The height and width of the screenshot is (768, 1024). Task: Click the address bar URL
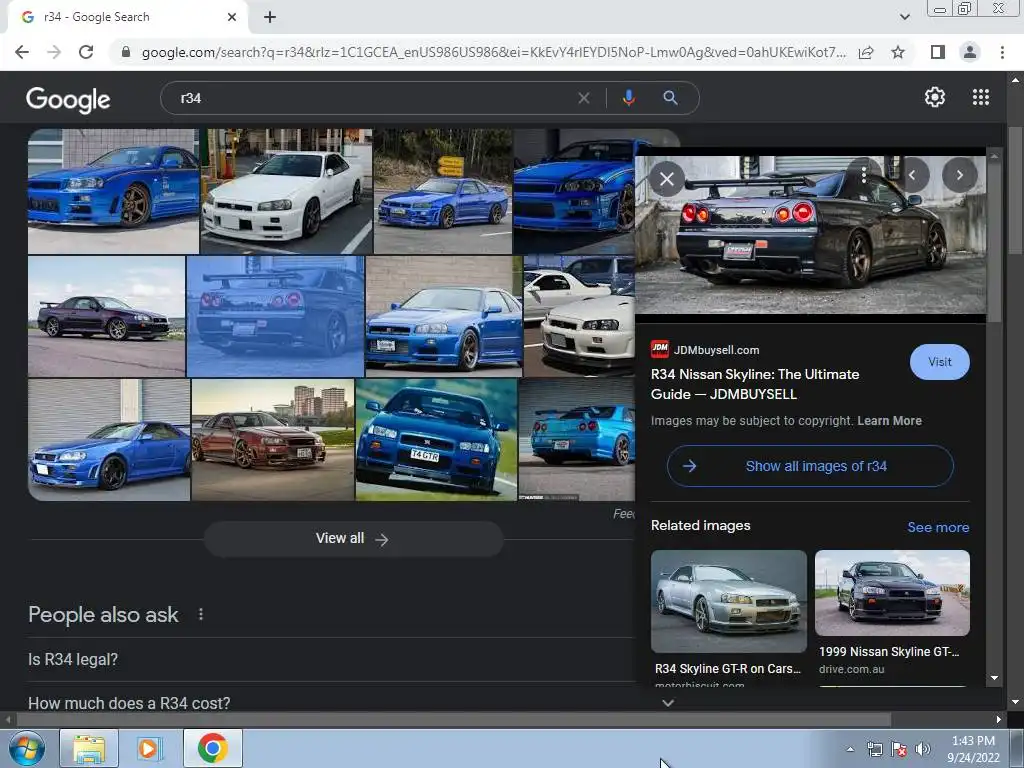pos(493,52)
